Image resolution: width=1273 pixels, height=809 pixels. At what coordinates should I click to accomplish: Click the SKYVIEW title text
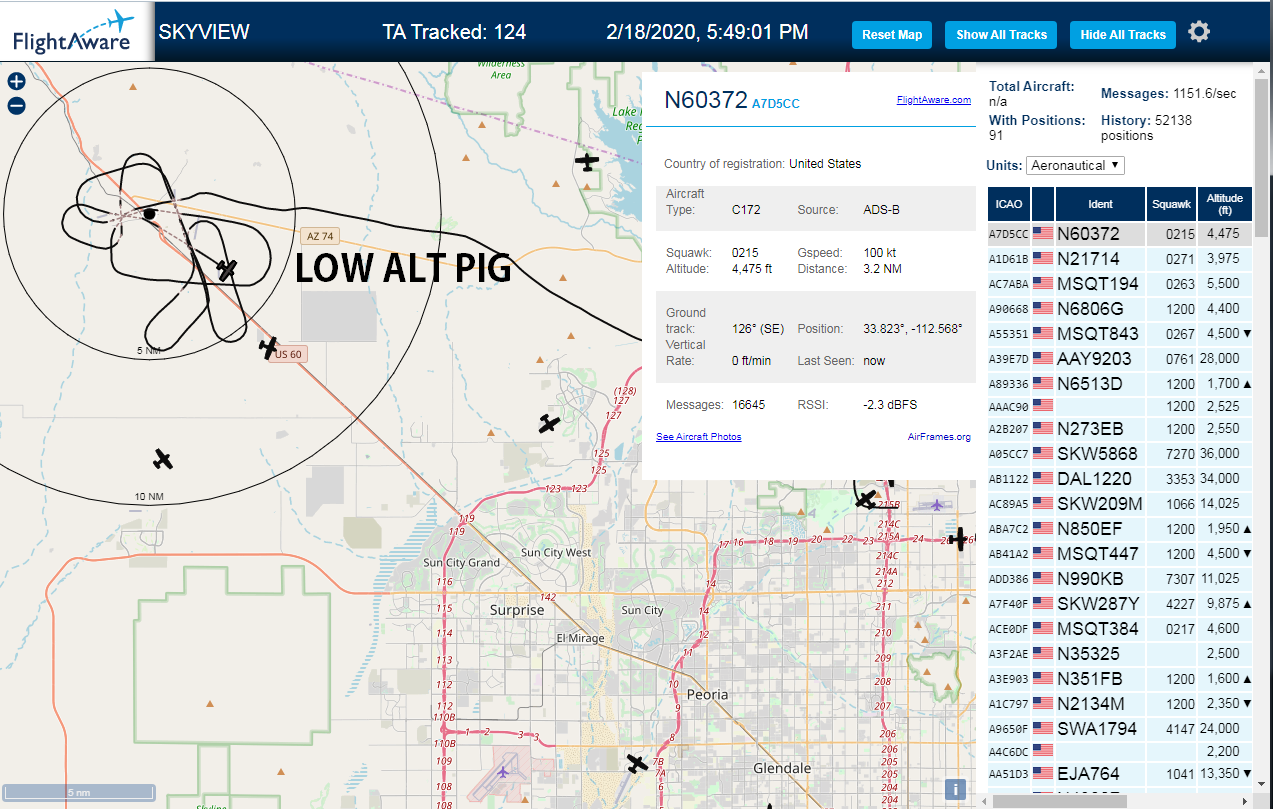(x=204, y=32)
